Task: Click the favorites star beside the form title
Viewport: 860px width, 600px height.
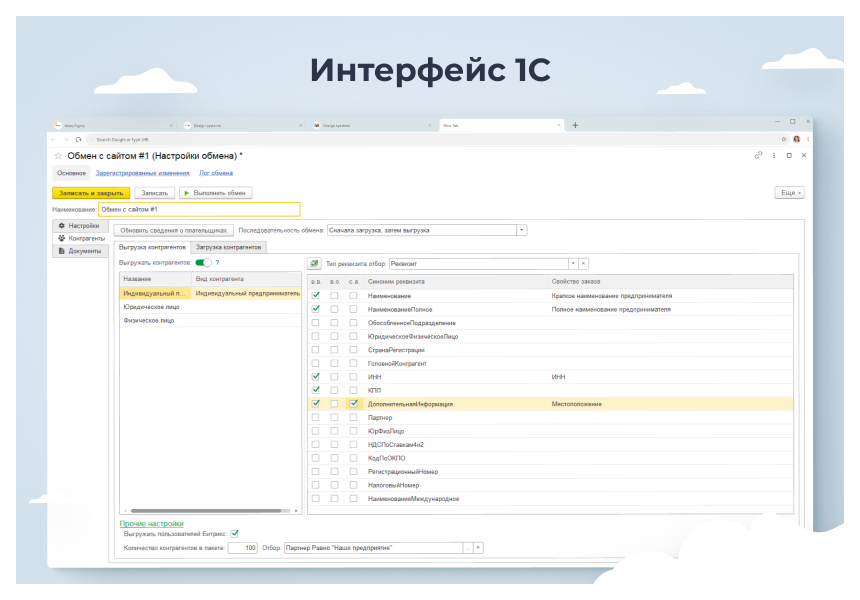Action: coord(58,156)
